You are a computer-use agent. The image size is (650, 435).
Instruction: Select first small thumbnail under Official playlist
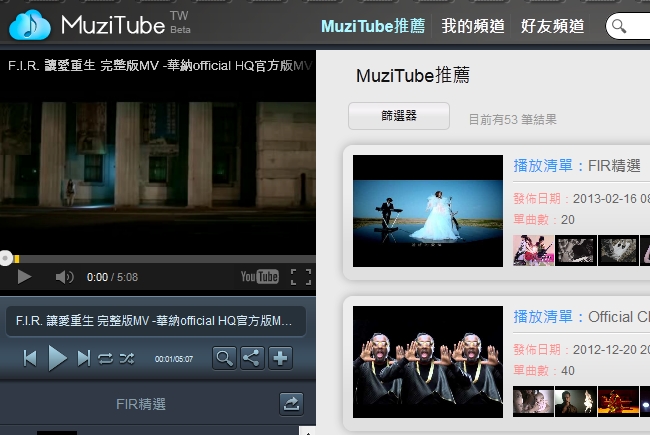(x=533, y=401)
